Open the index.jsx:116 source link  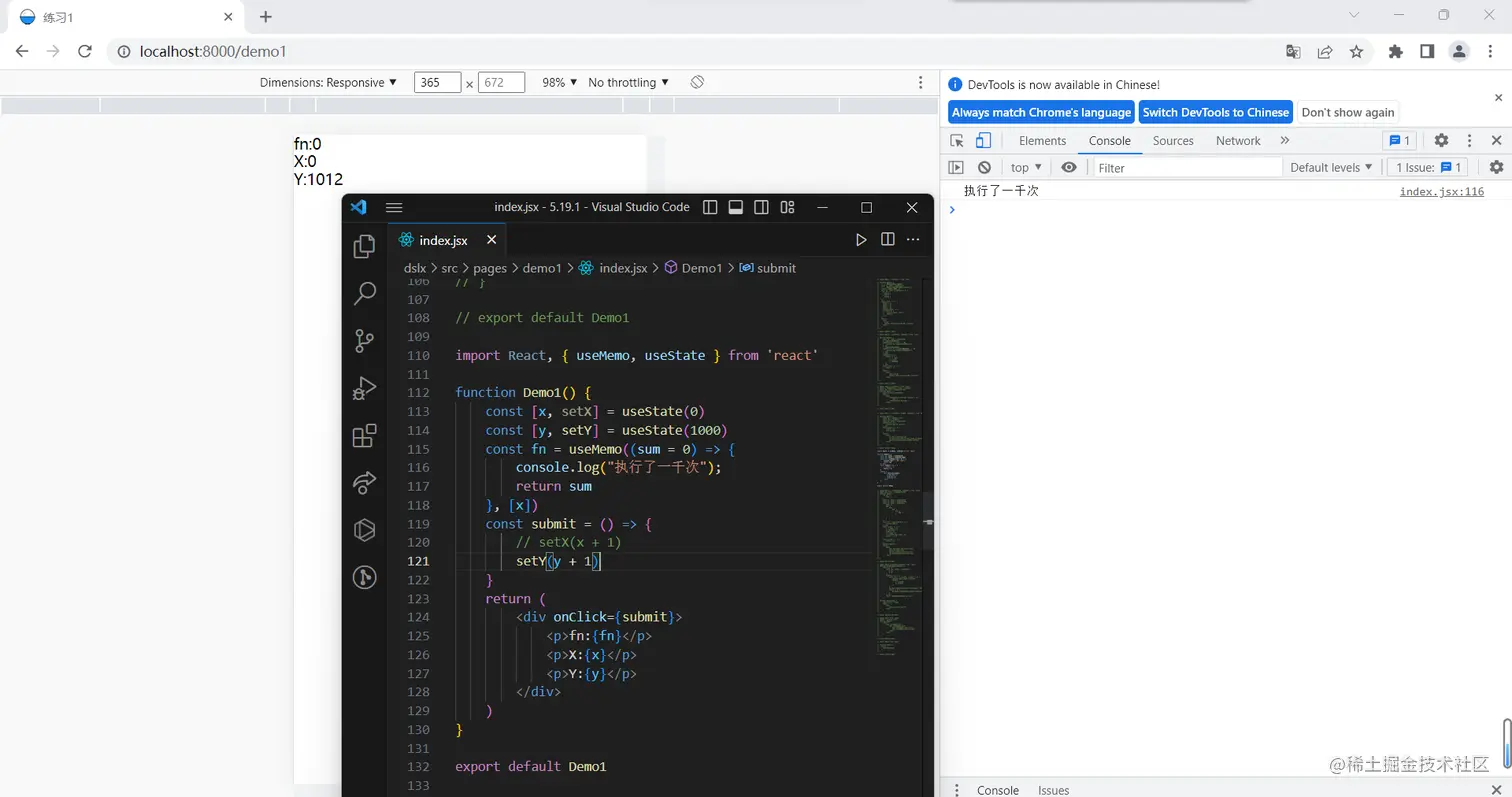[x=1441, y=192]
